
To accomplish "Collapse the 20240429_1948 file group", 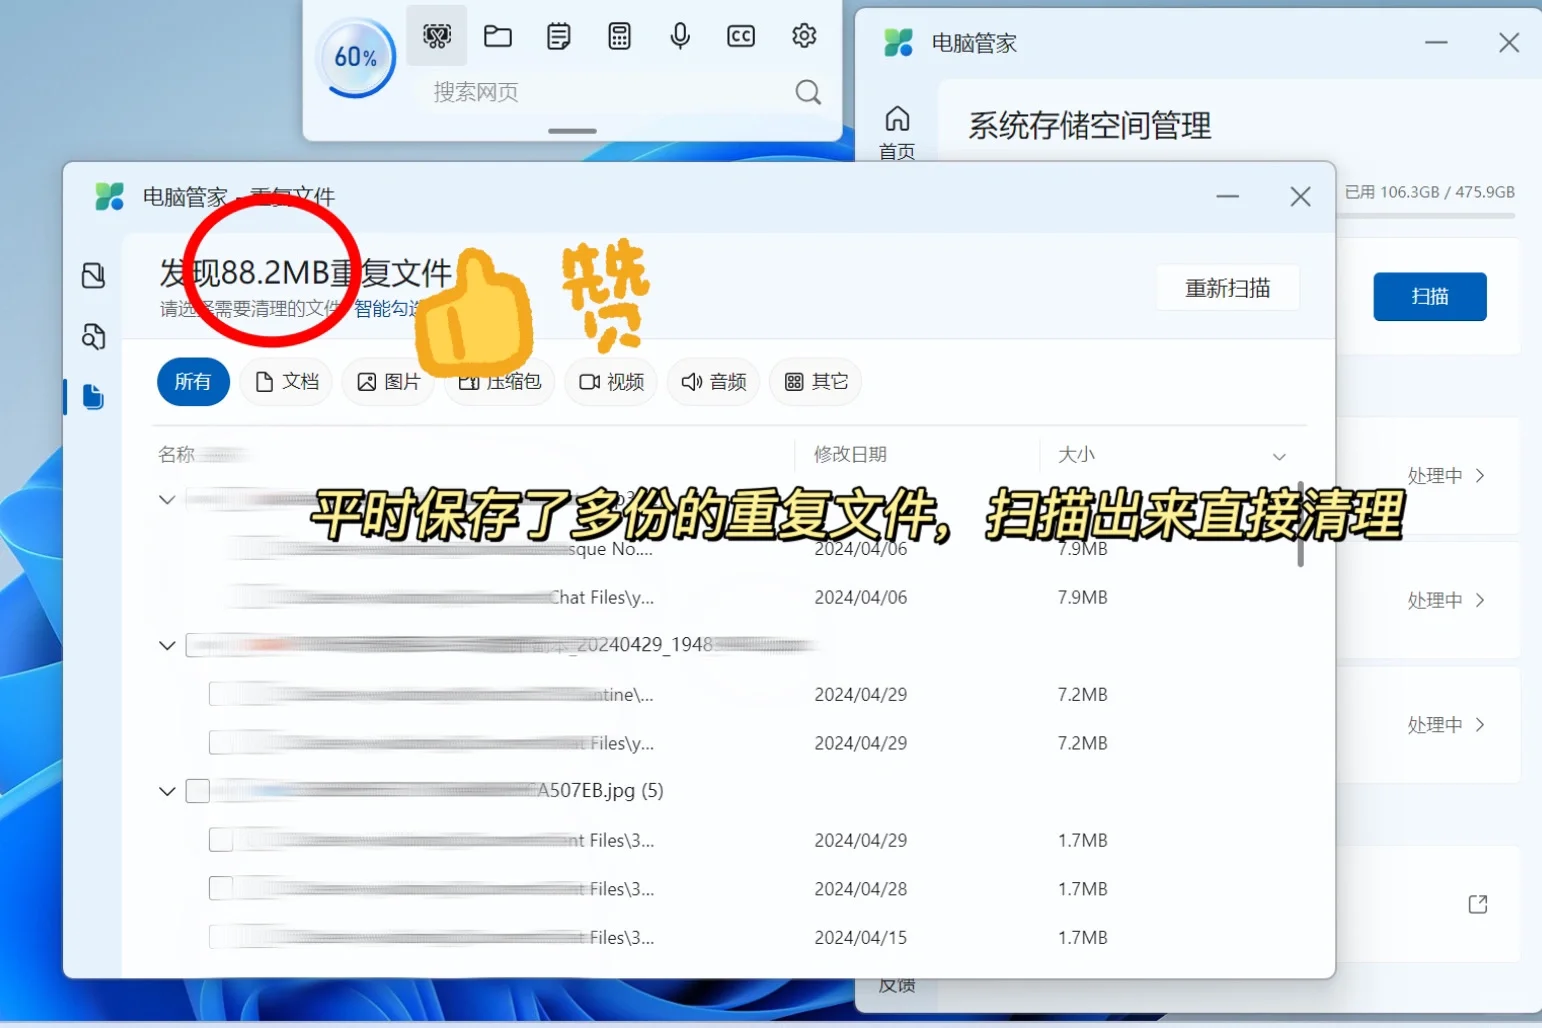I will click(166, 645).
